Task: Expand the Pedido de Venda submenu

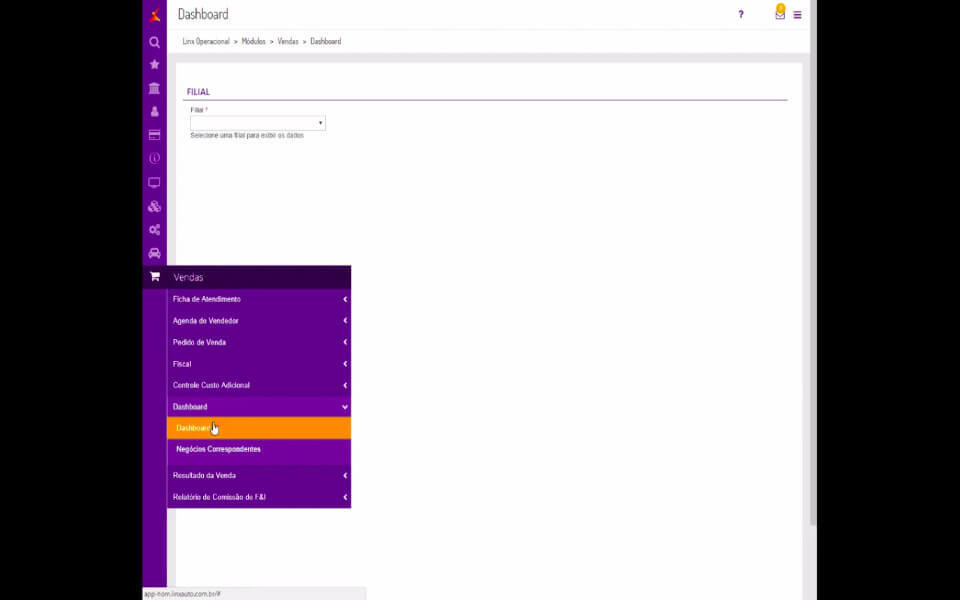Action: click(x=259, y=342)
